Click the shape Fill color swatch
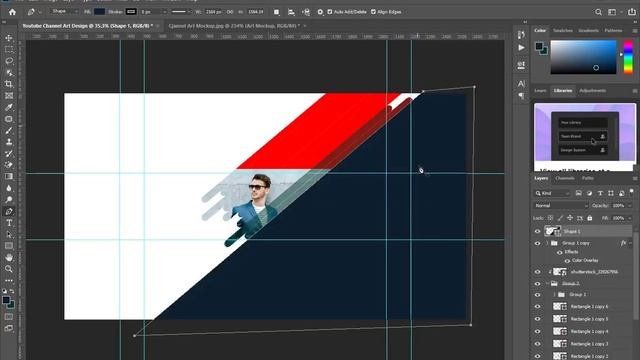640x360 pixels. pyautogui.click(x=100, y=12)
